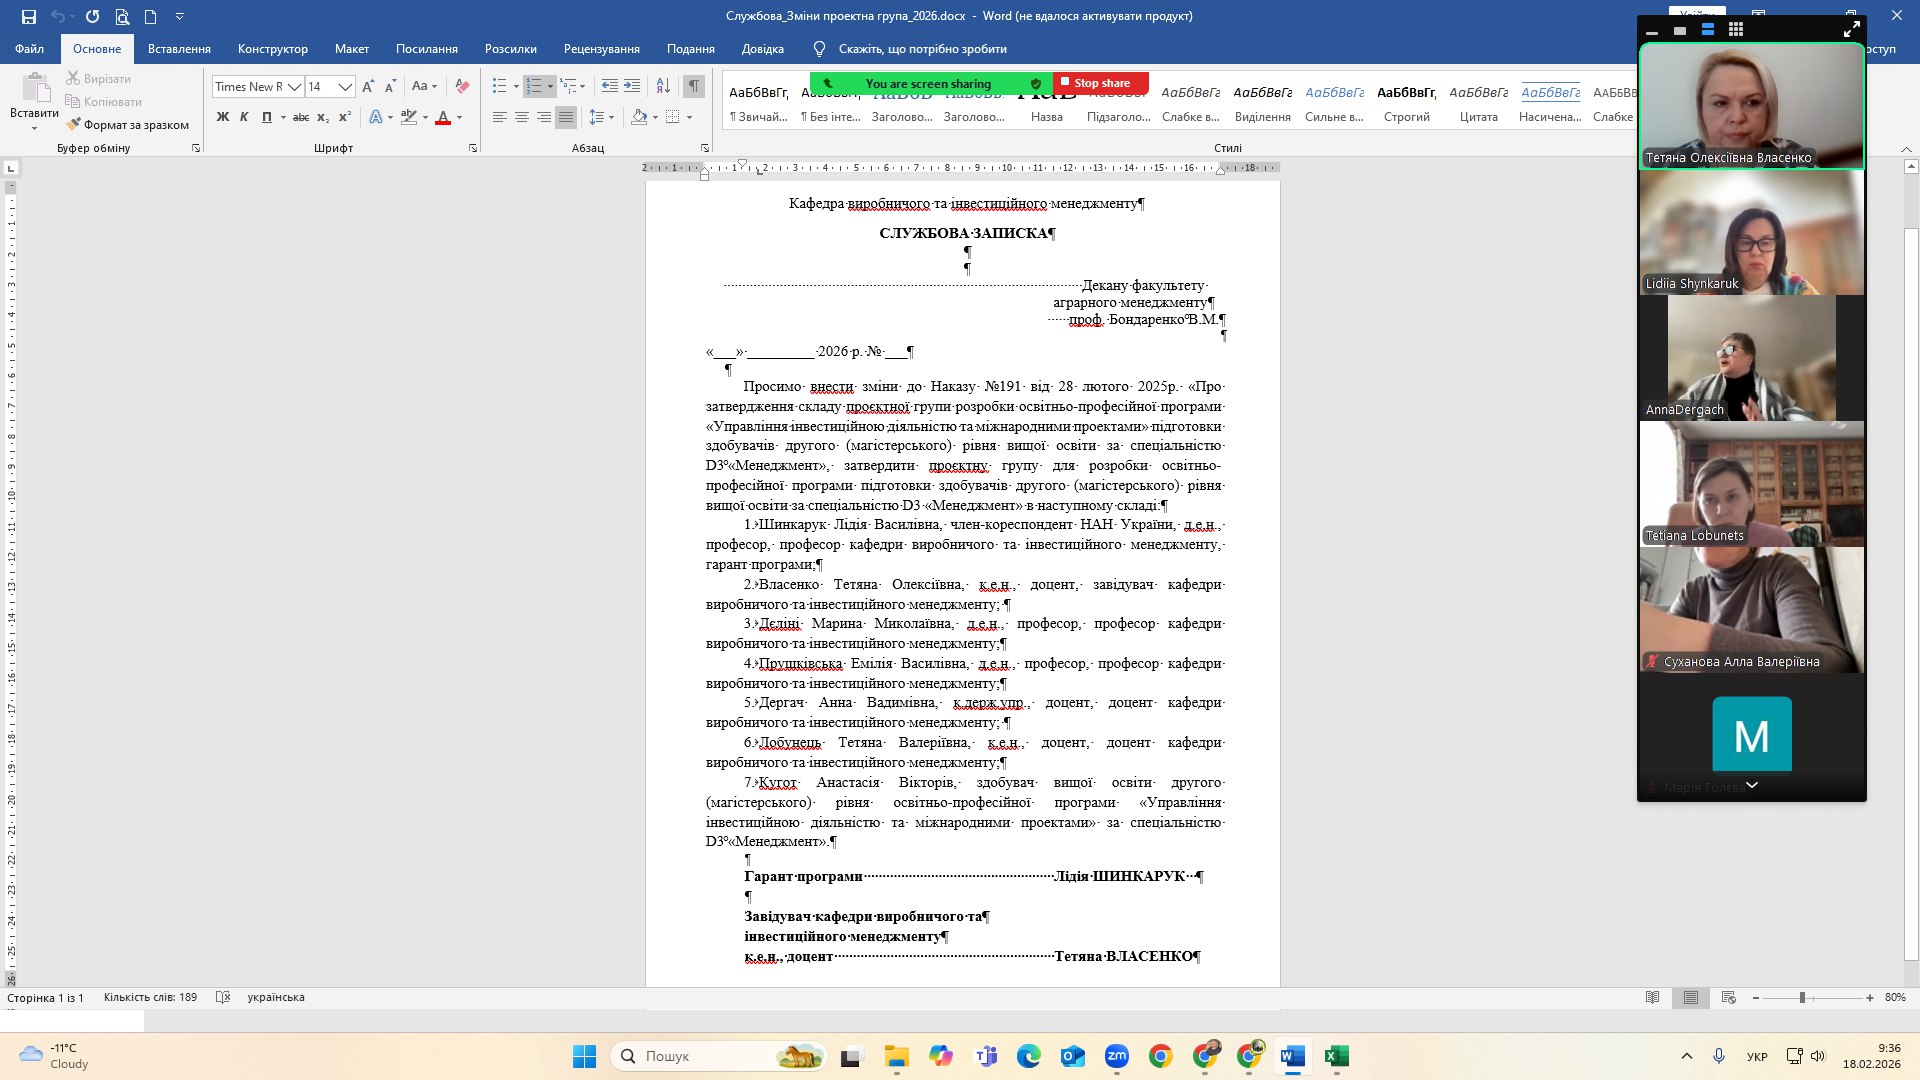Switch to the Макет tab
This screenshot has width=1920, height=1080.
(351, 48)
